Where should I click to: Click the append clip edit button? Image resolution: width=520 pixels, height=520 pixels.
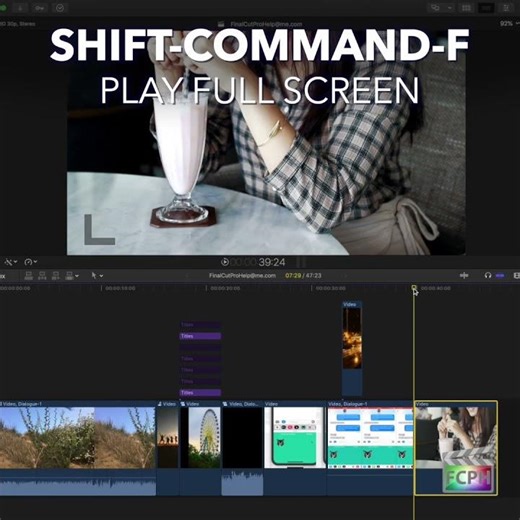coord(55,276)
